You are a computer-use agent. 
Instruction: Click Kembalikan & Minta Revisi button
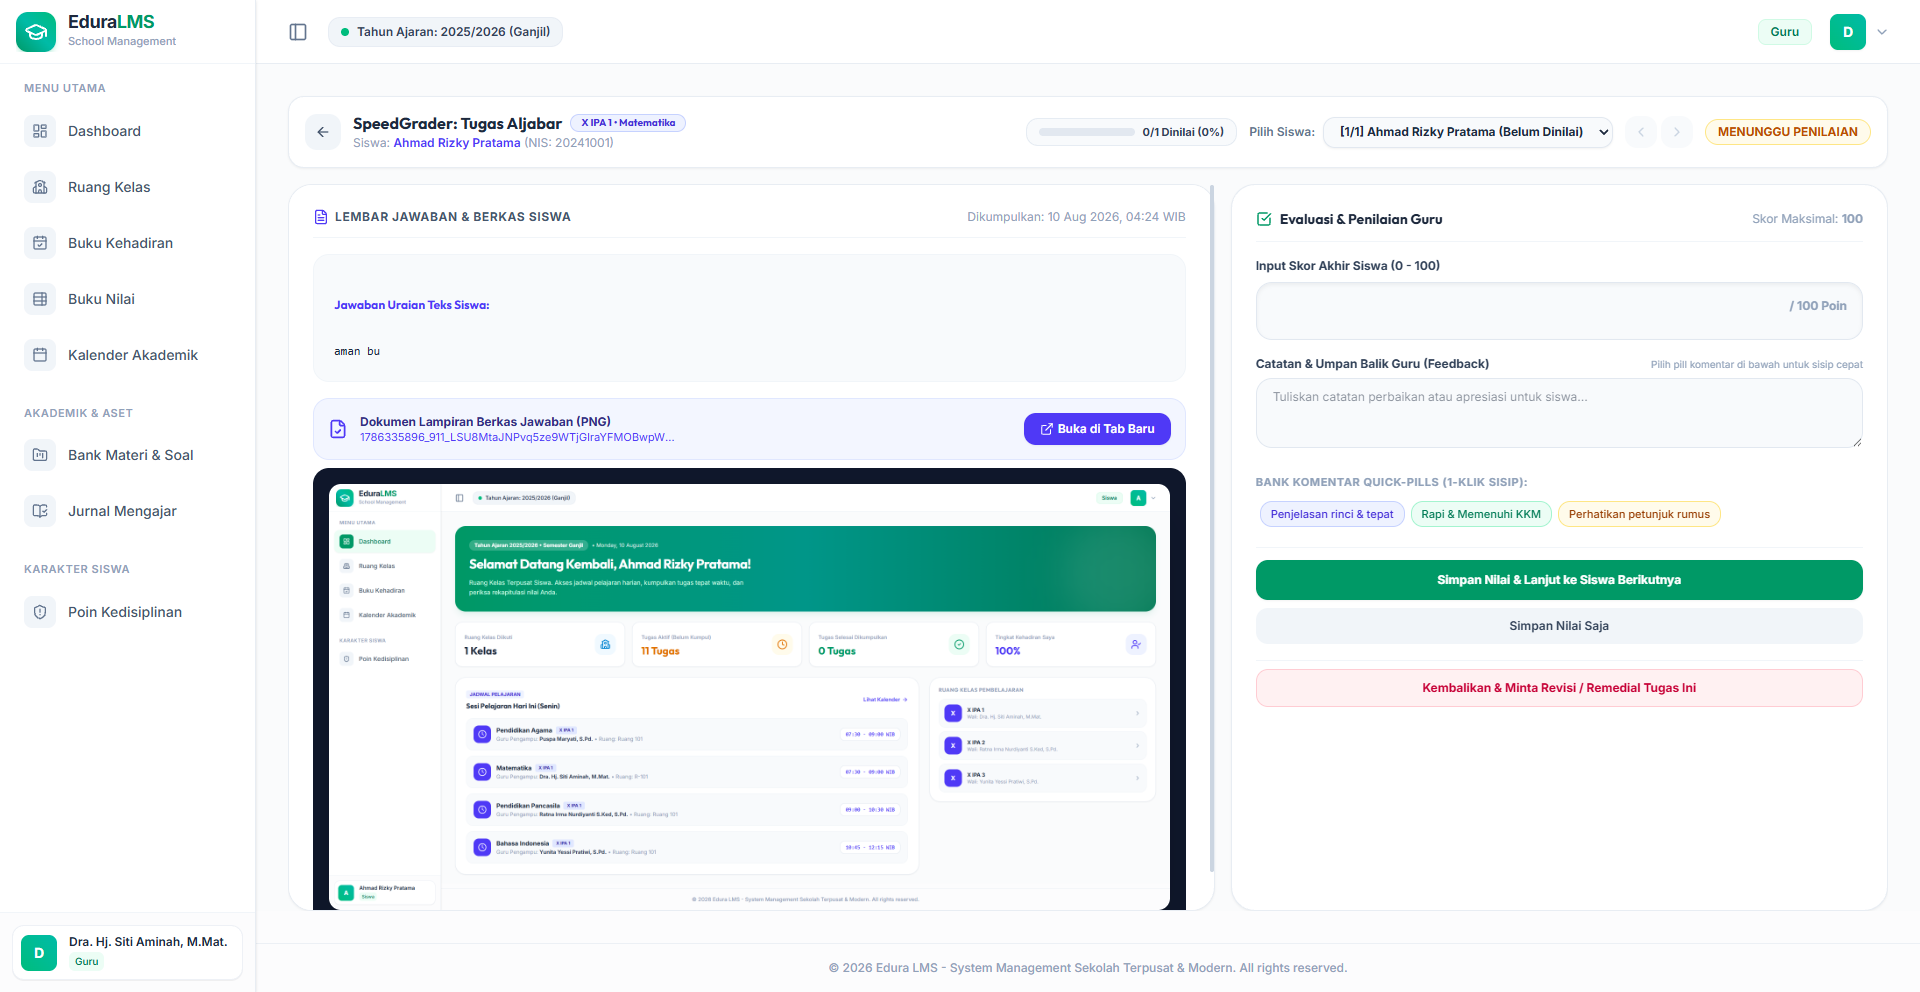(1559, 688)
